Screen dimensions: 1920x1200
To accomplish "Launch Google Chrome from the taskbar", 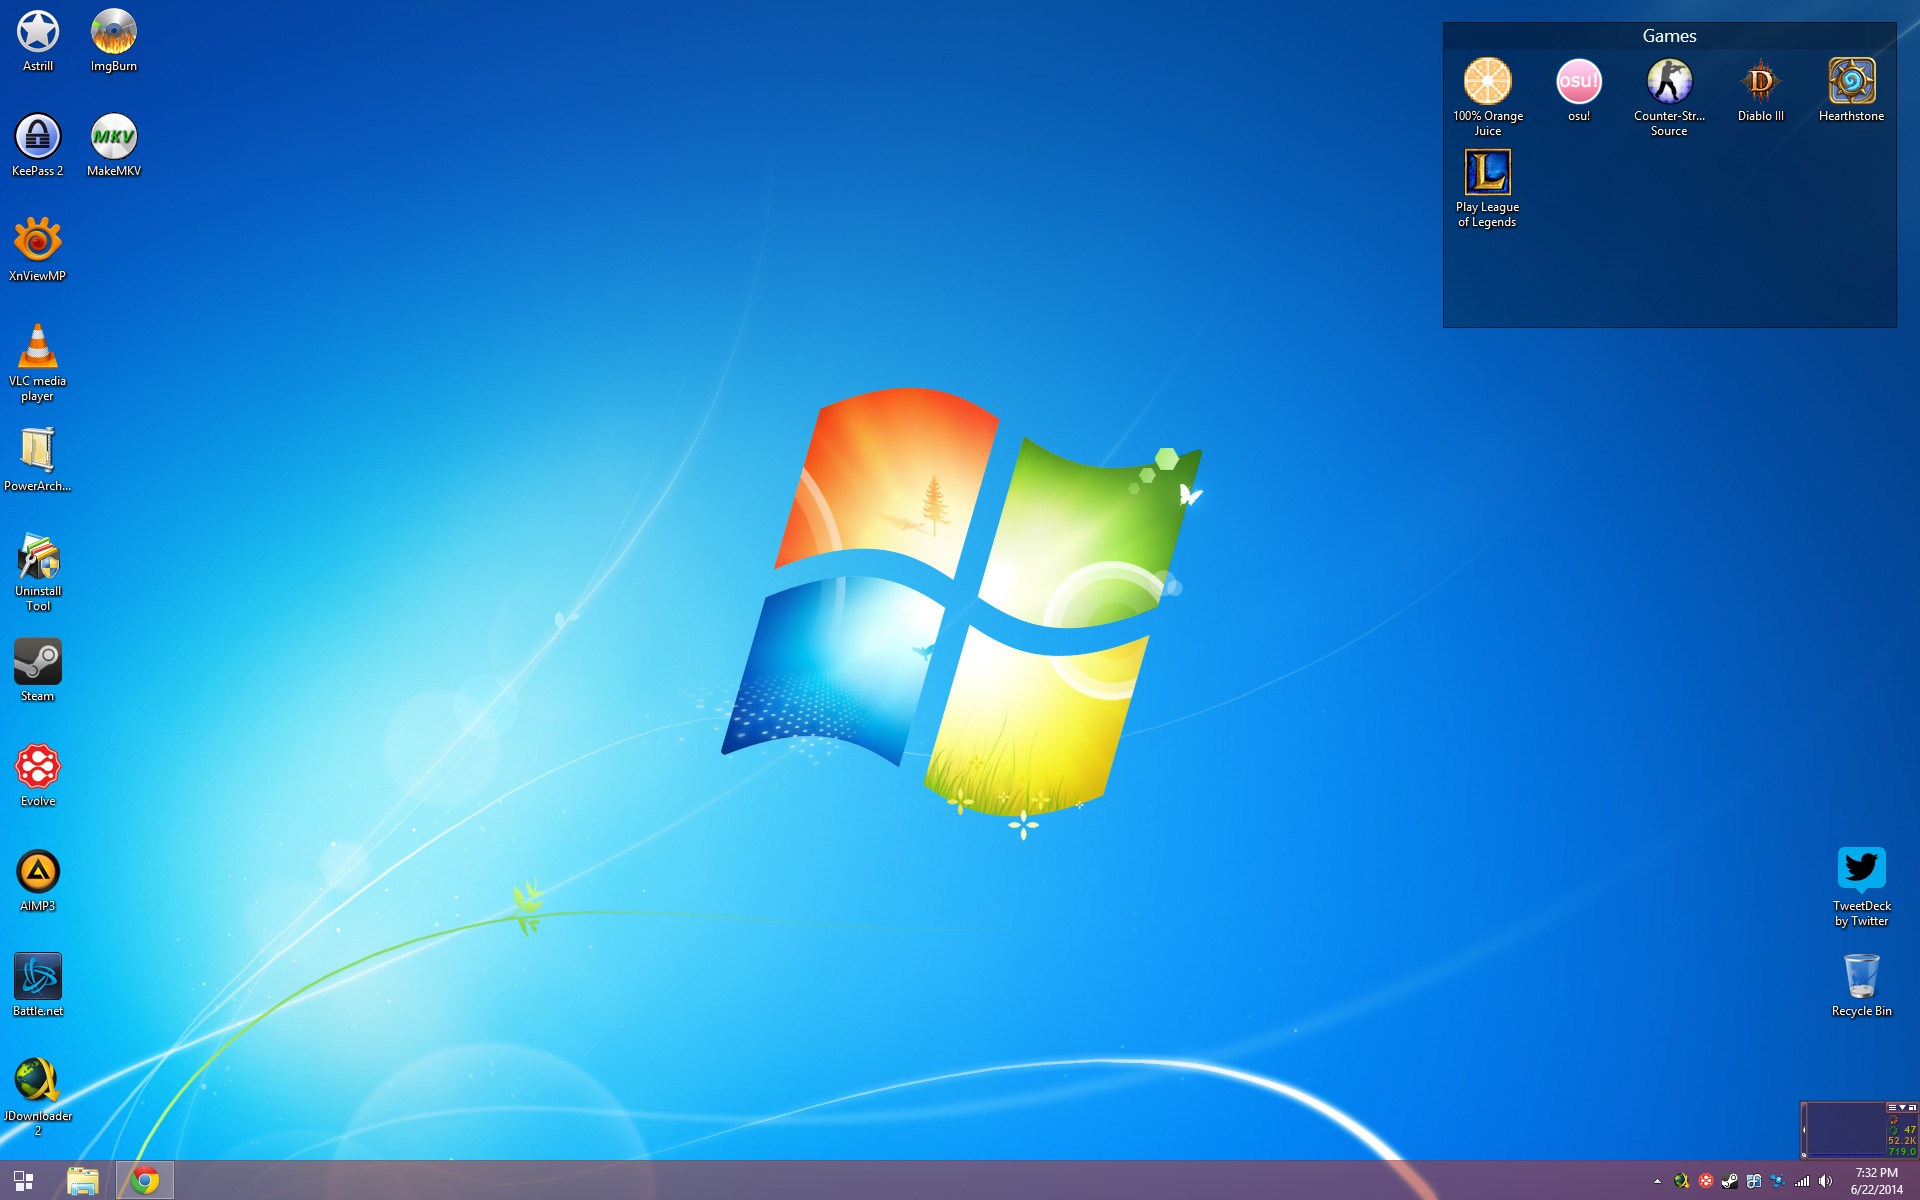I will 145,1180.
